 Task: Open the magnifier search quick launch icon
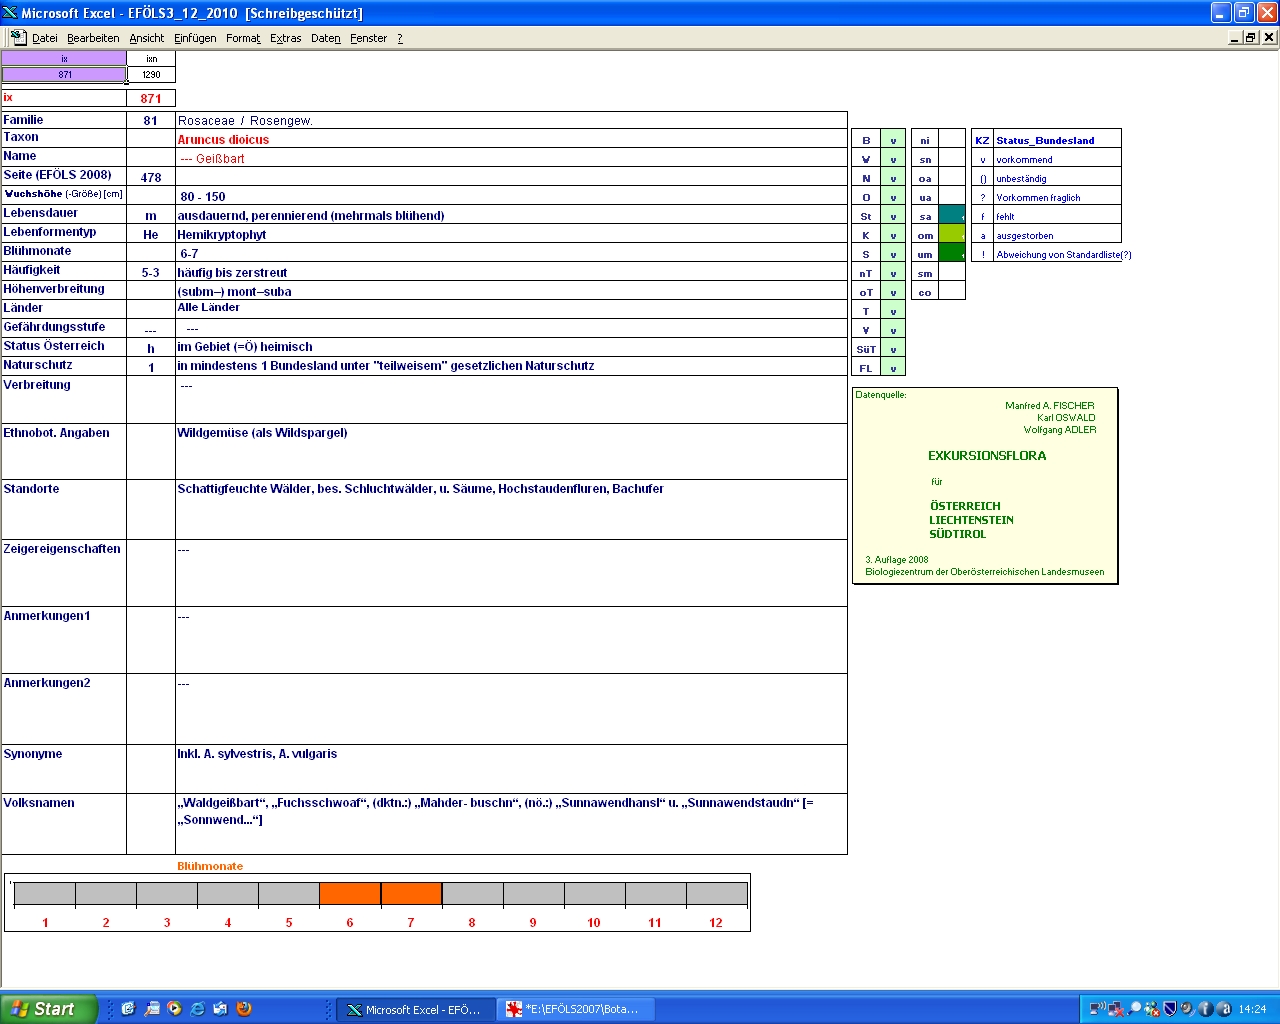pyautogui.click(x=151, y=1009)
